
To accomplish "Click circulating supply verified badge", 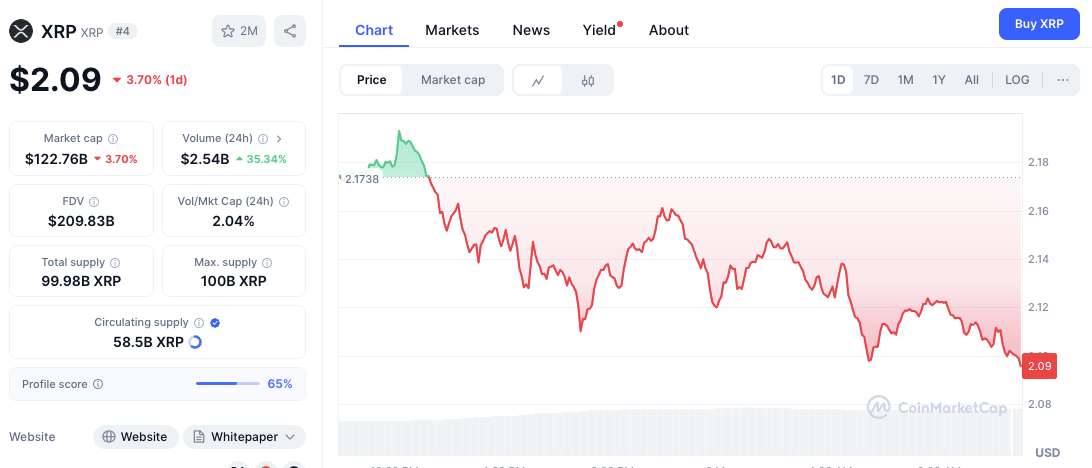I will (x=215, y=323).
